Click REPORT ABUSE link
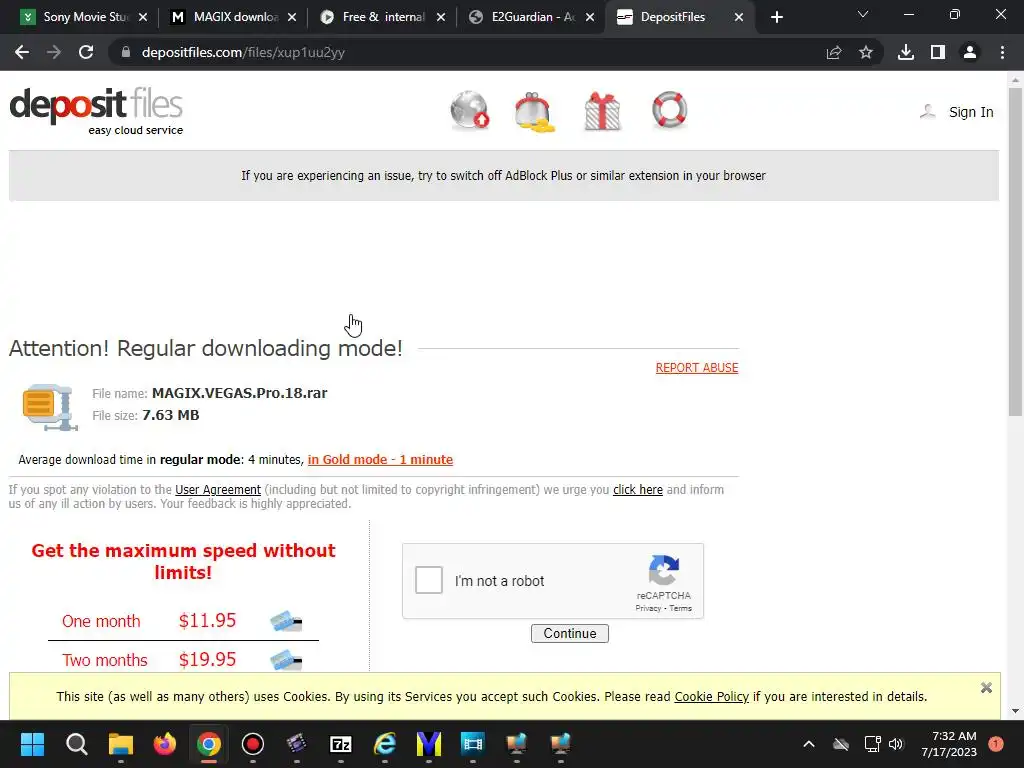 tap(697, 368)
